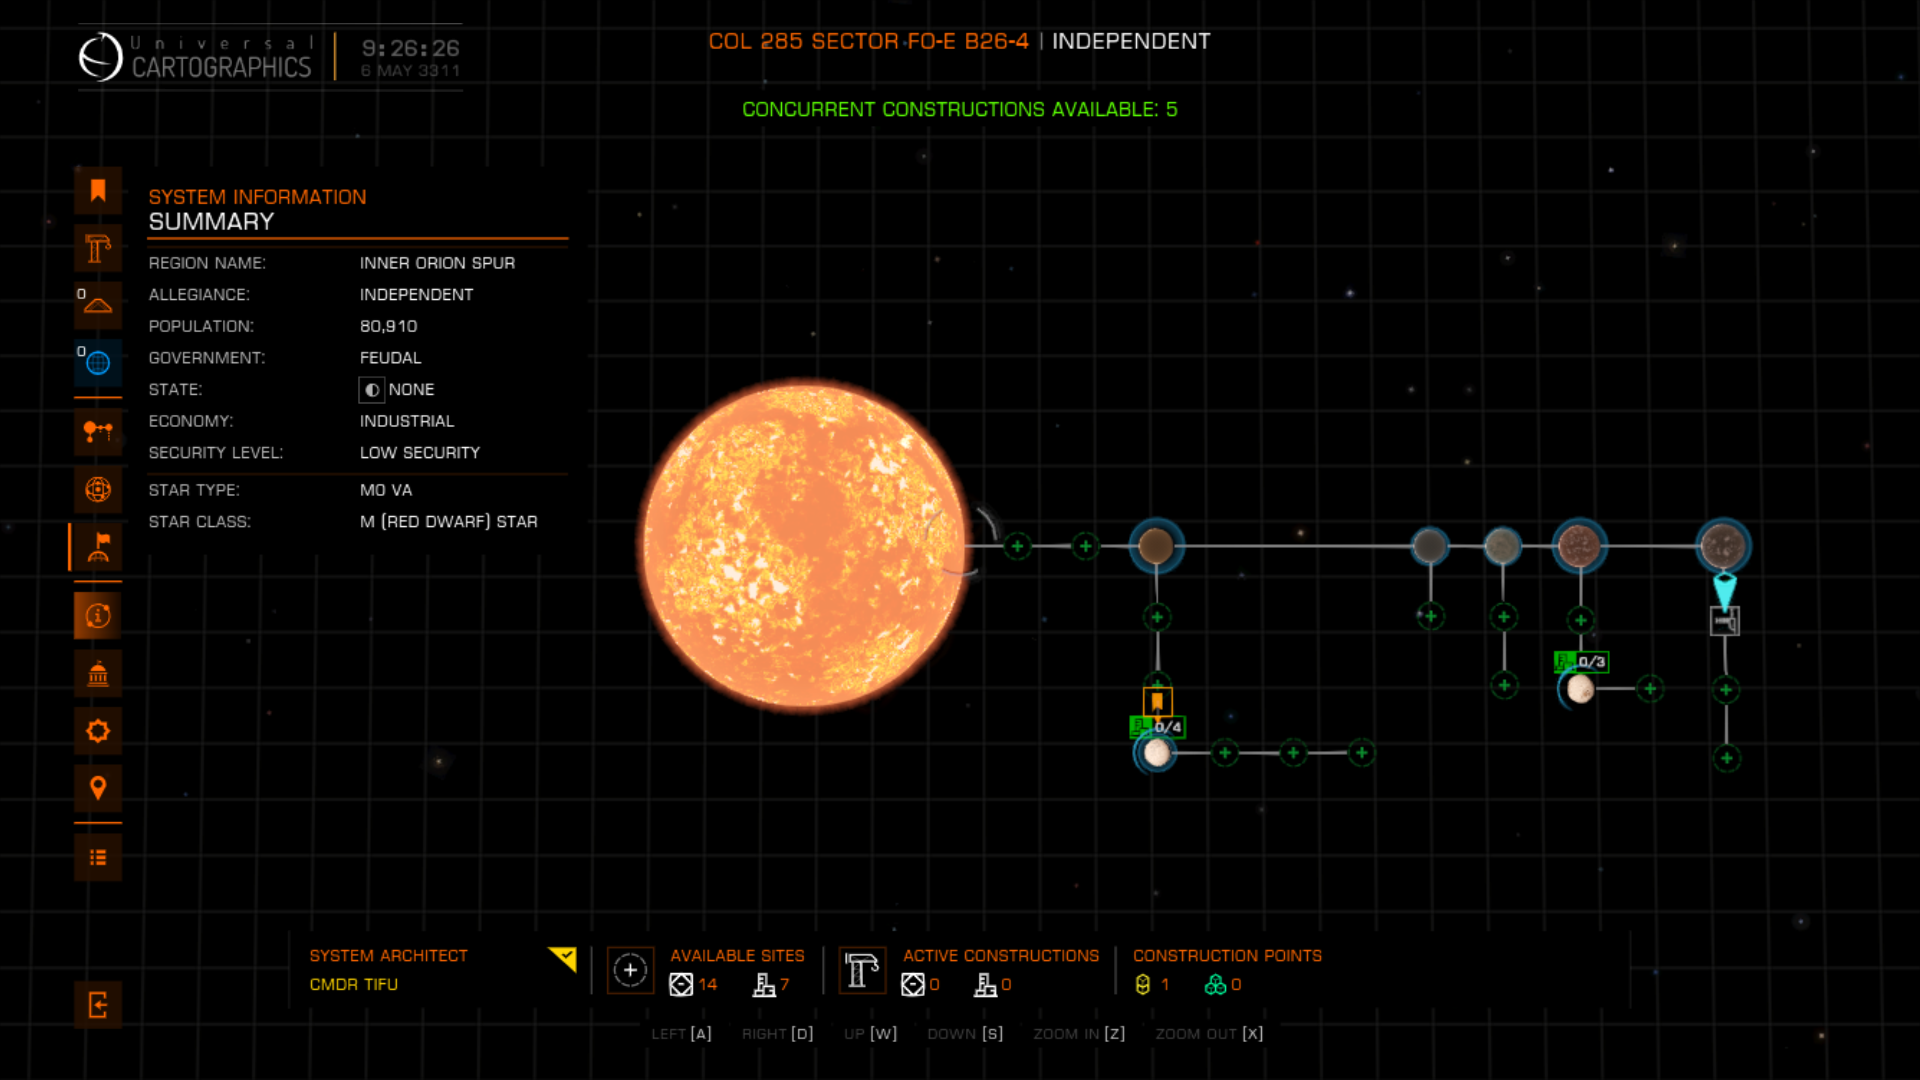Click the orbital station icon under last planet
The image size is (1920, 1080).
point(1725,621)
